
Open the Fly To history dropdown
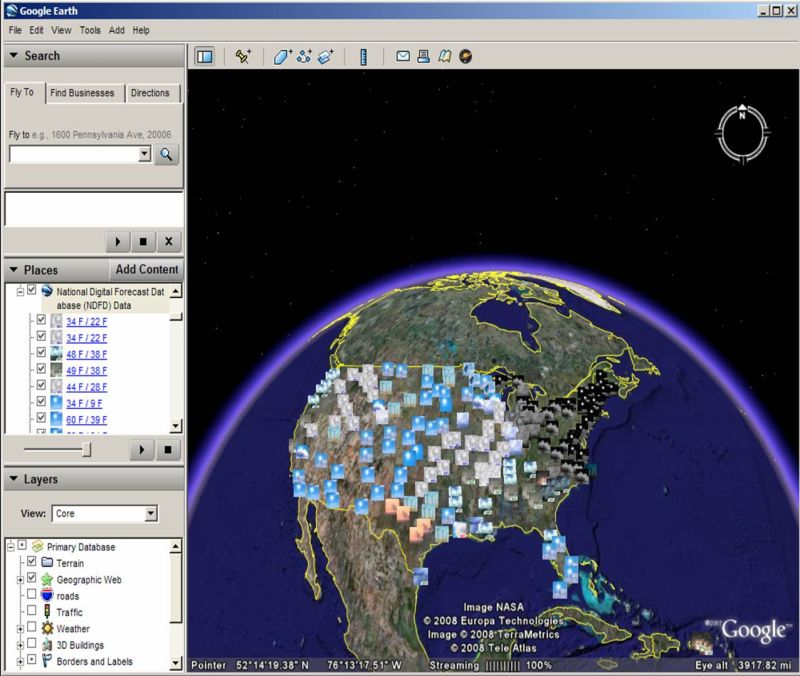[x=144, y=154]
